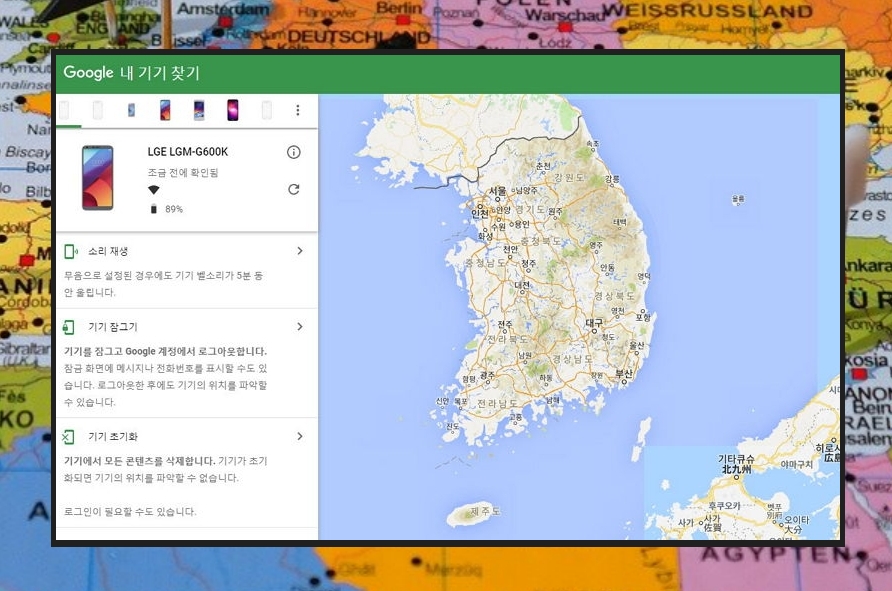Click the 로그인이 필요할 수도 있습니다 note
This screenshot has height=591, width=892.
tap(130, 511)
